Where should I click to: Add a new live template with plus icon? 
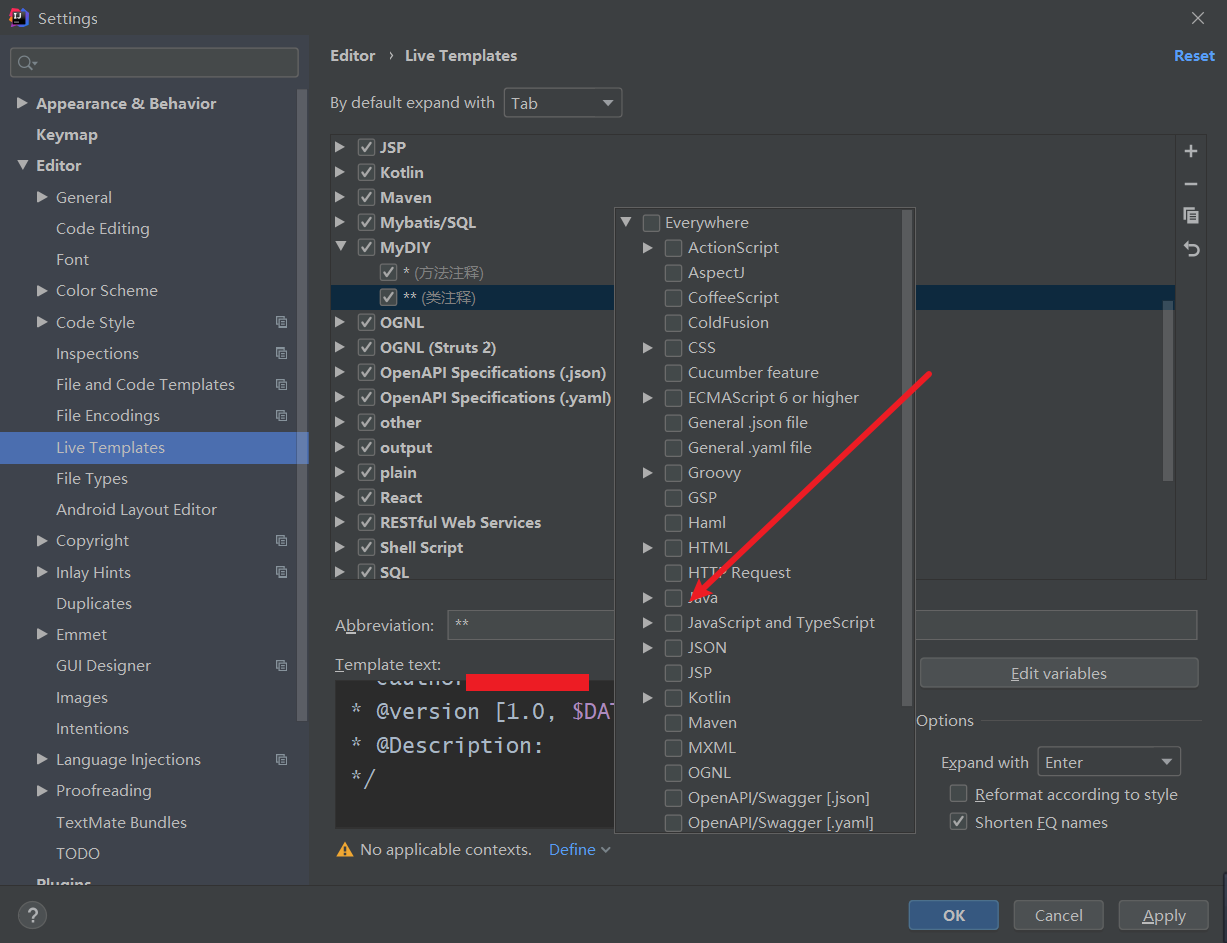(x=1190, y=151)
